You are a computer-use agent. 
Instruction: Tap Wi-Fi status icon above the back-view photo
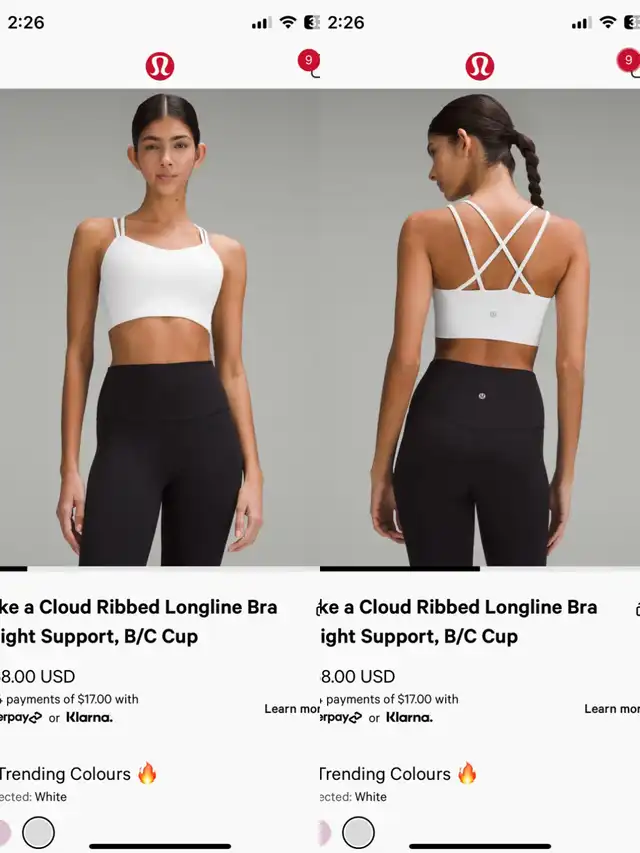(x=607, y=22)
